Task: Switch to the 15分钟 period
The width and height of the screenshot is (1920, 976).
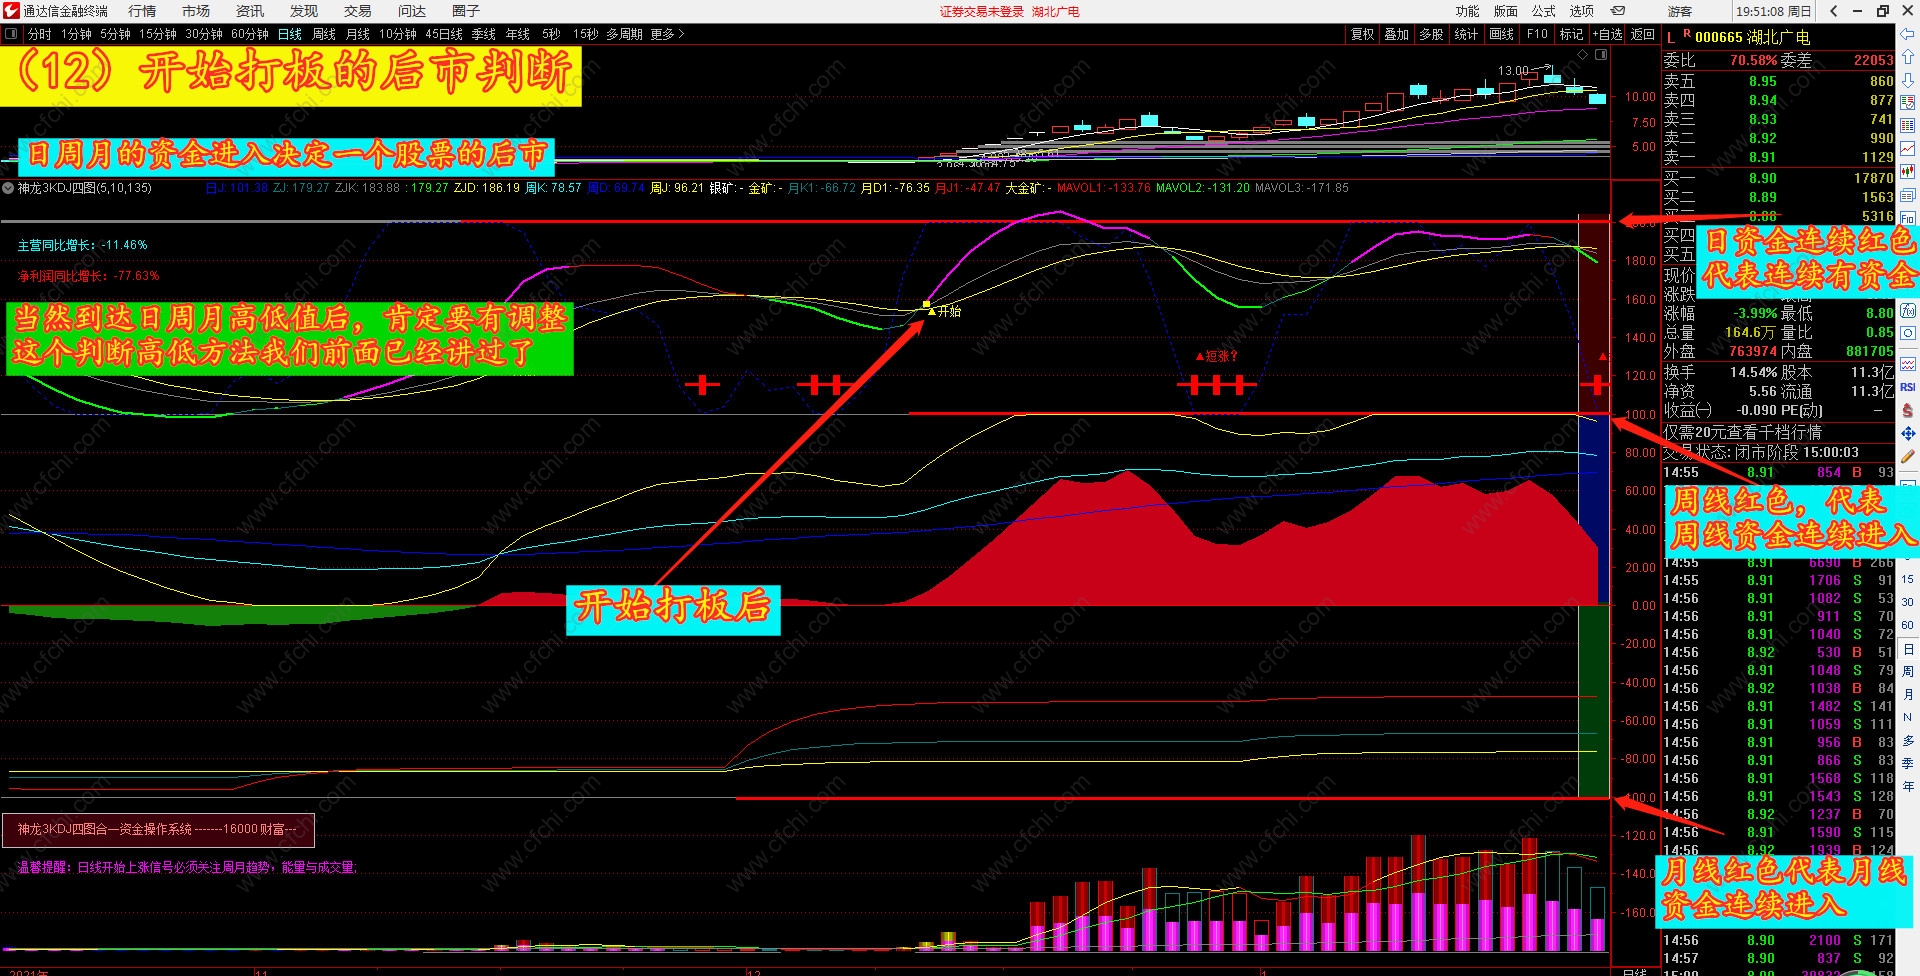Action: pos(158,34)
